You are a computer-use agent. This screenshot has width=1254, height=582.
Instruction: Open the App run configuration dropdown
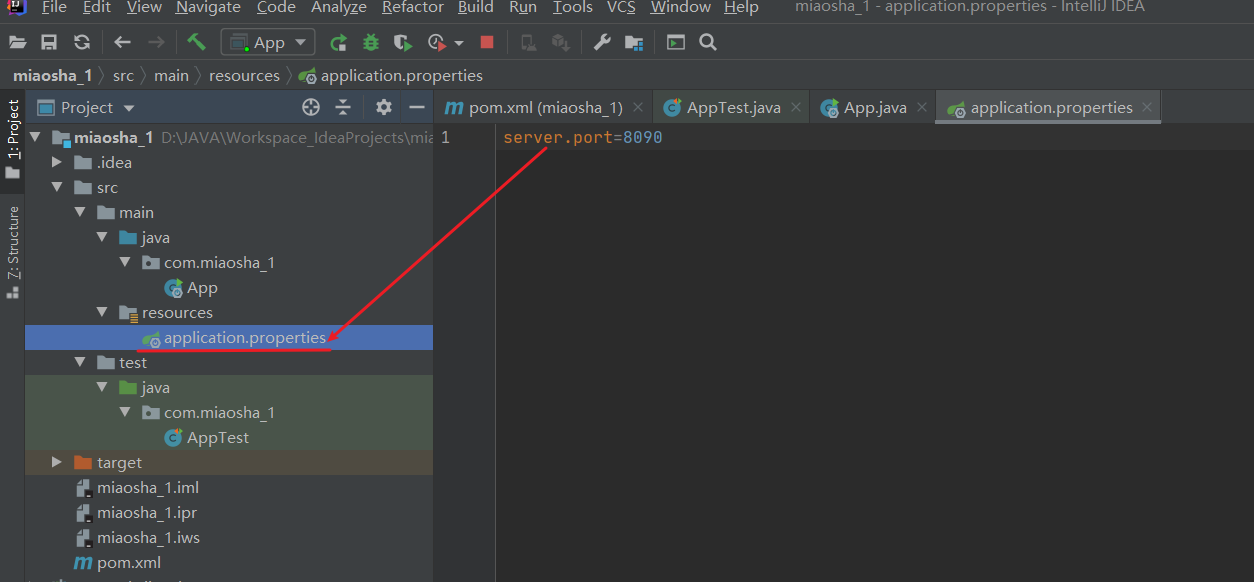tap(268, 42)
